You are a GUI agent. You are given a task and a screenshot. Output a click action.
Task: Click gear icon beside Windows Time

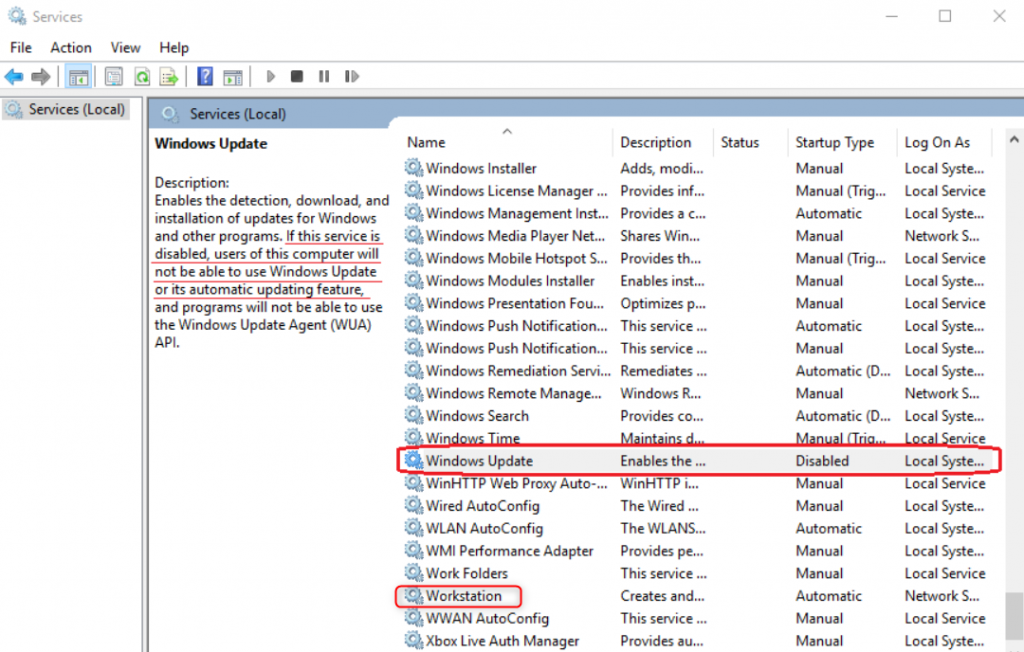point(413,437)
